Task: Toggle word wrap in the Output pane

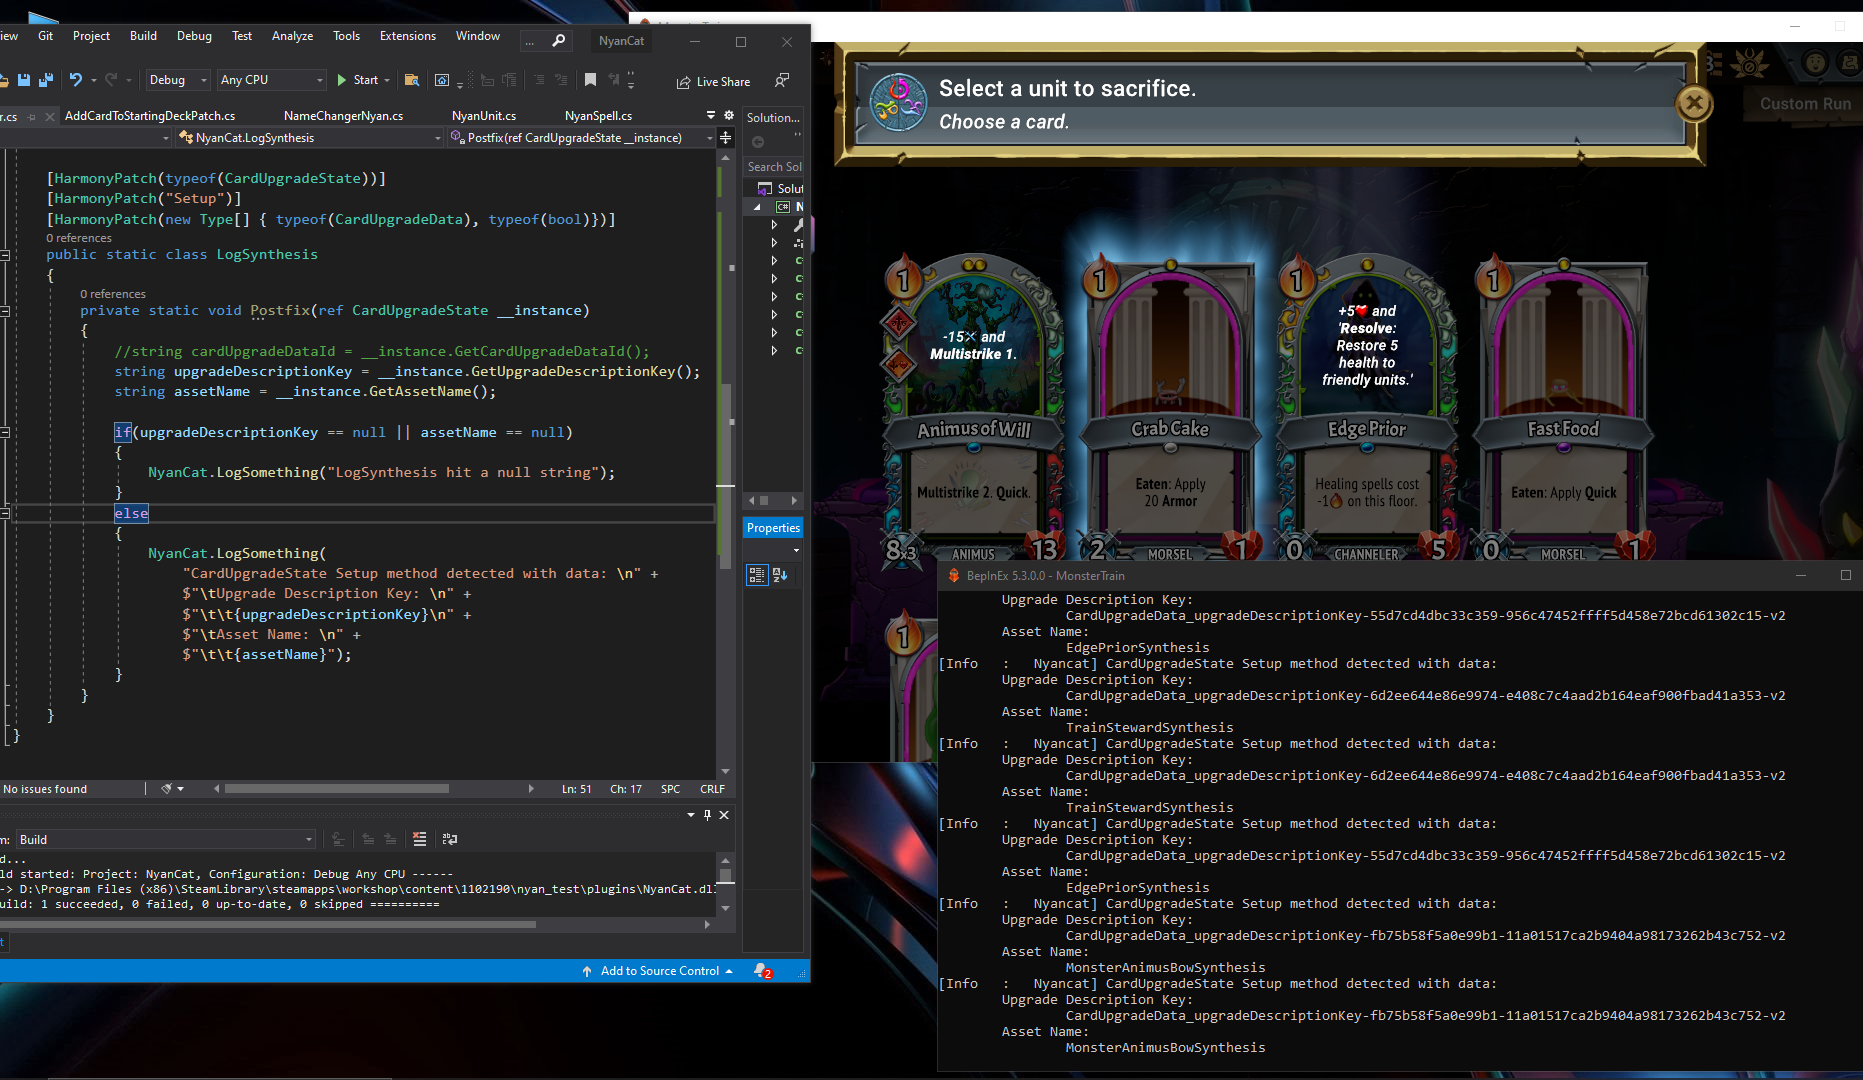Action: 450,839
